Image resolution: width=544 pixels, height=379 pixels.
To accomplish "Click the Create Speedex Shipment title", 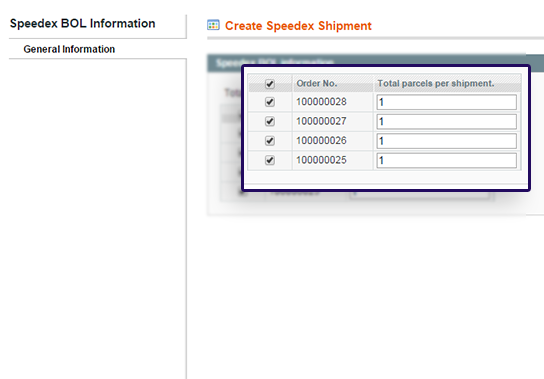I will [x=298, y=26].
